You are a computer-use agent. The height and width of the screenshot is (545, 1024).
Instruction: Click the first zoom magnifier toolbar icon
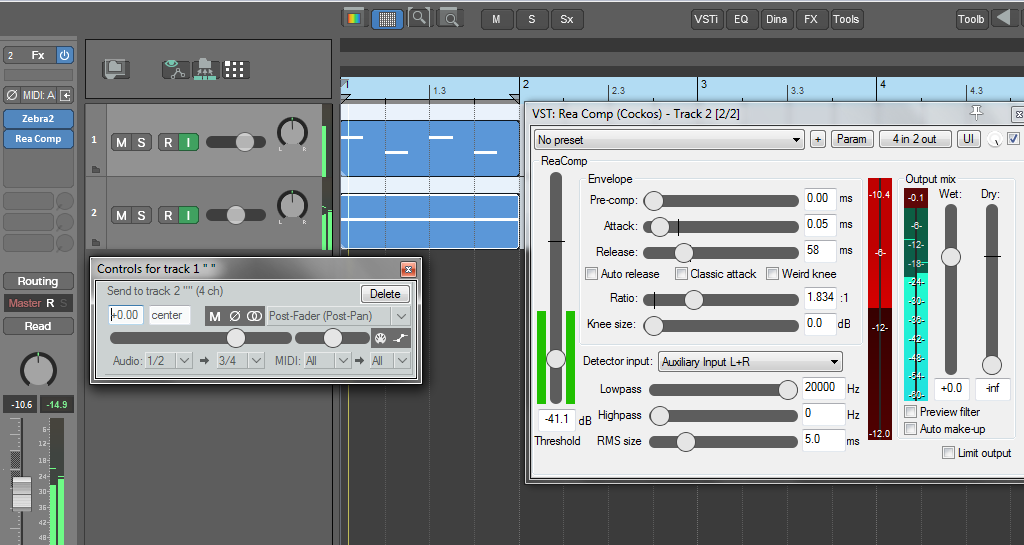[x=419, y=18]
